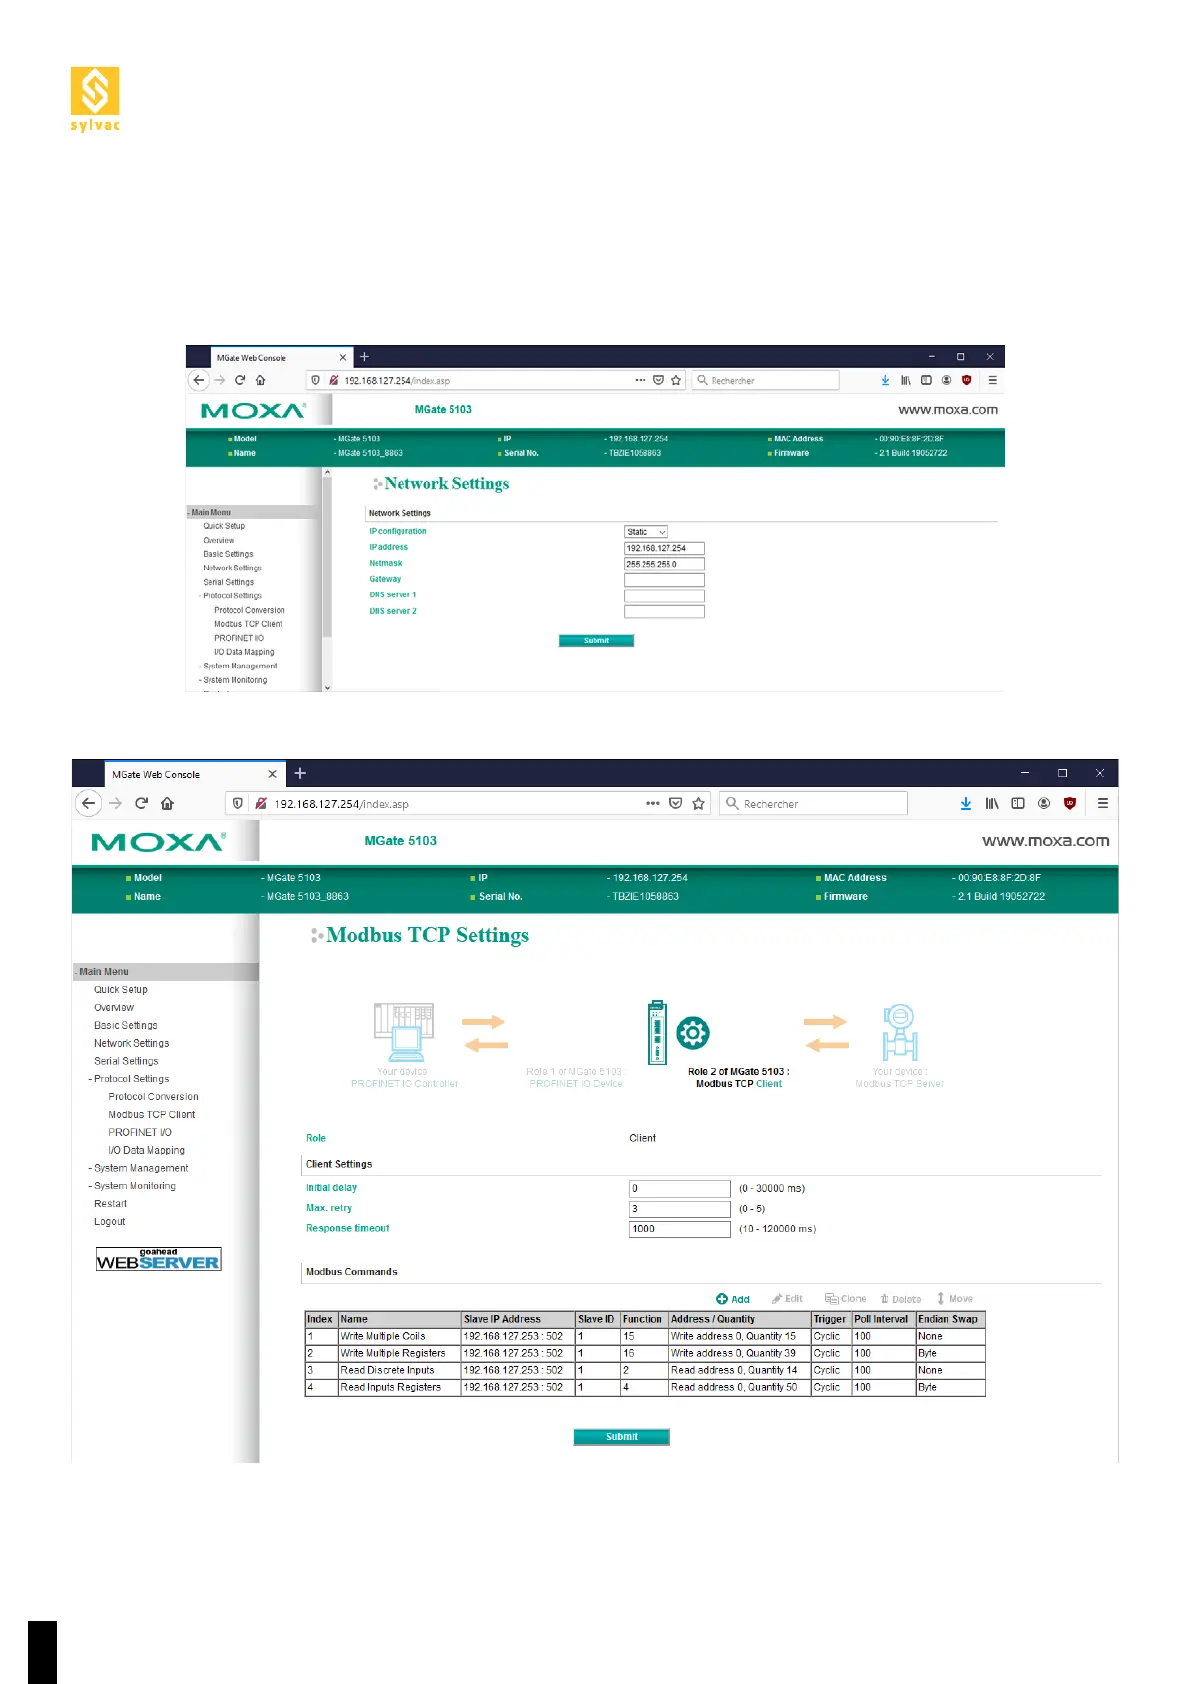This screenshot has width=1191, height=1684.
Task: Open new tab plus in Network Settings window
Action: tap(364, 357)
